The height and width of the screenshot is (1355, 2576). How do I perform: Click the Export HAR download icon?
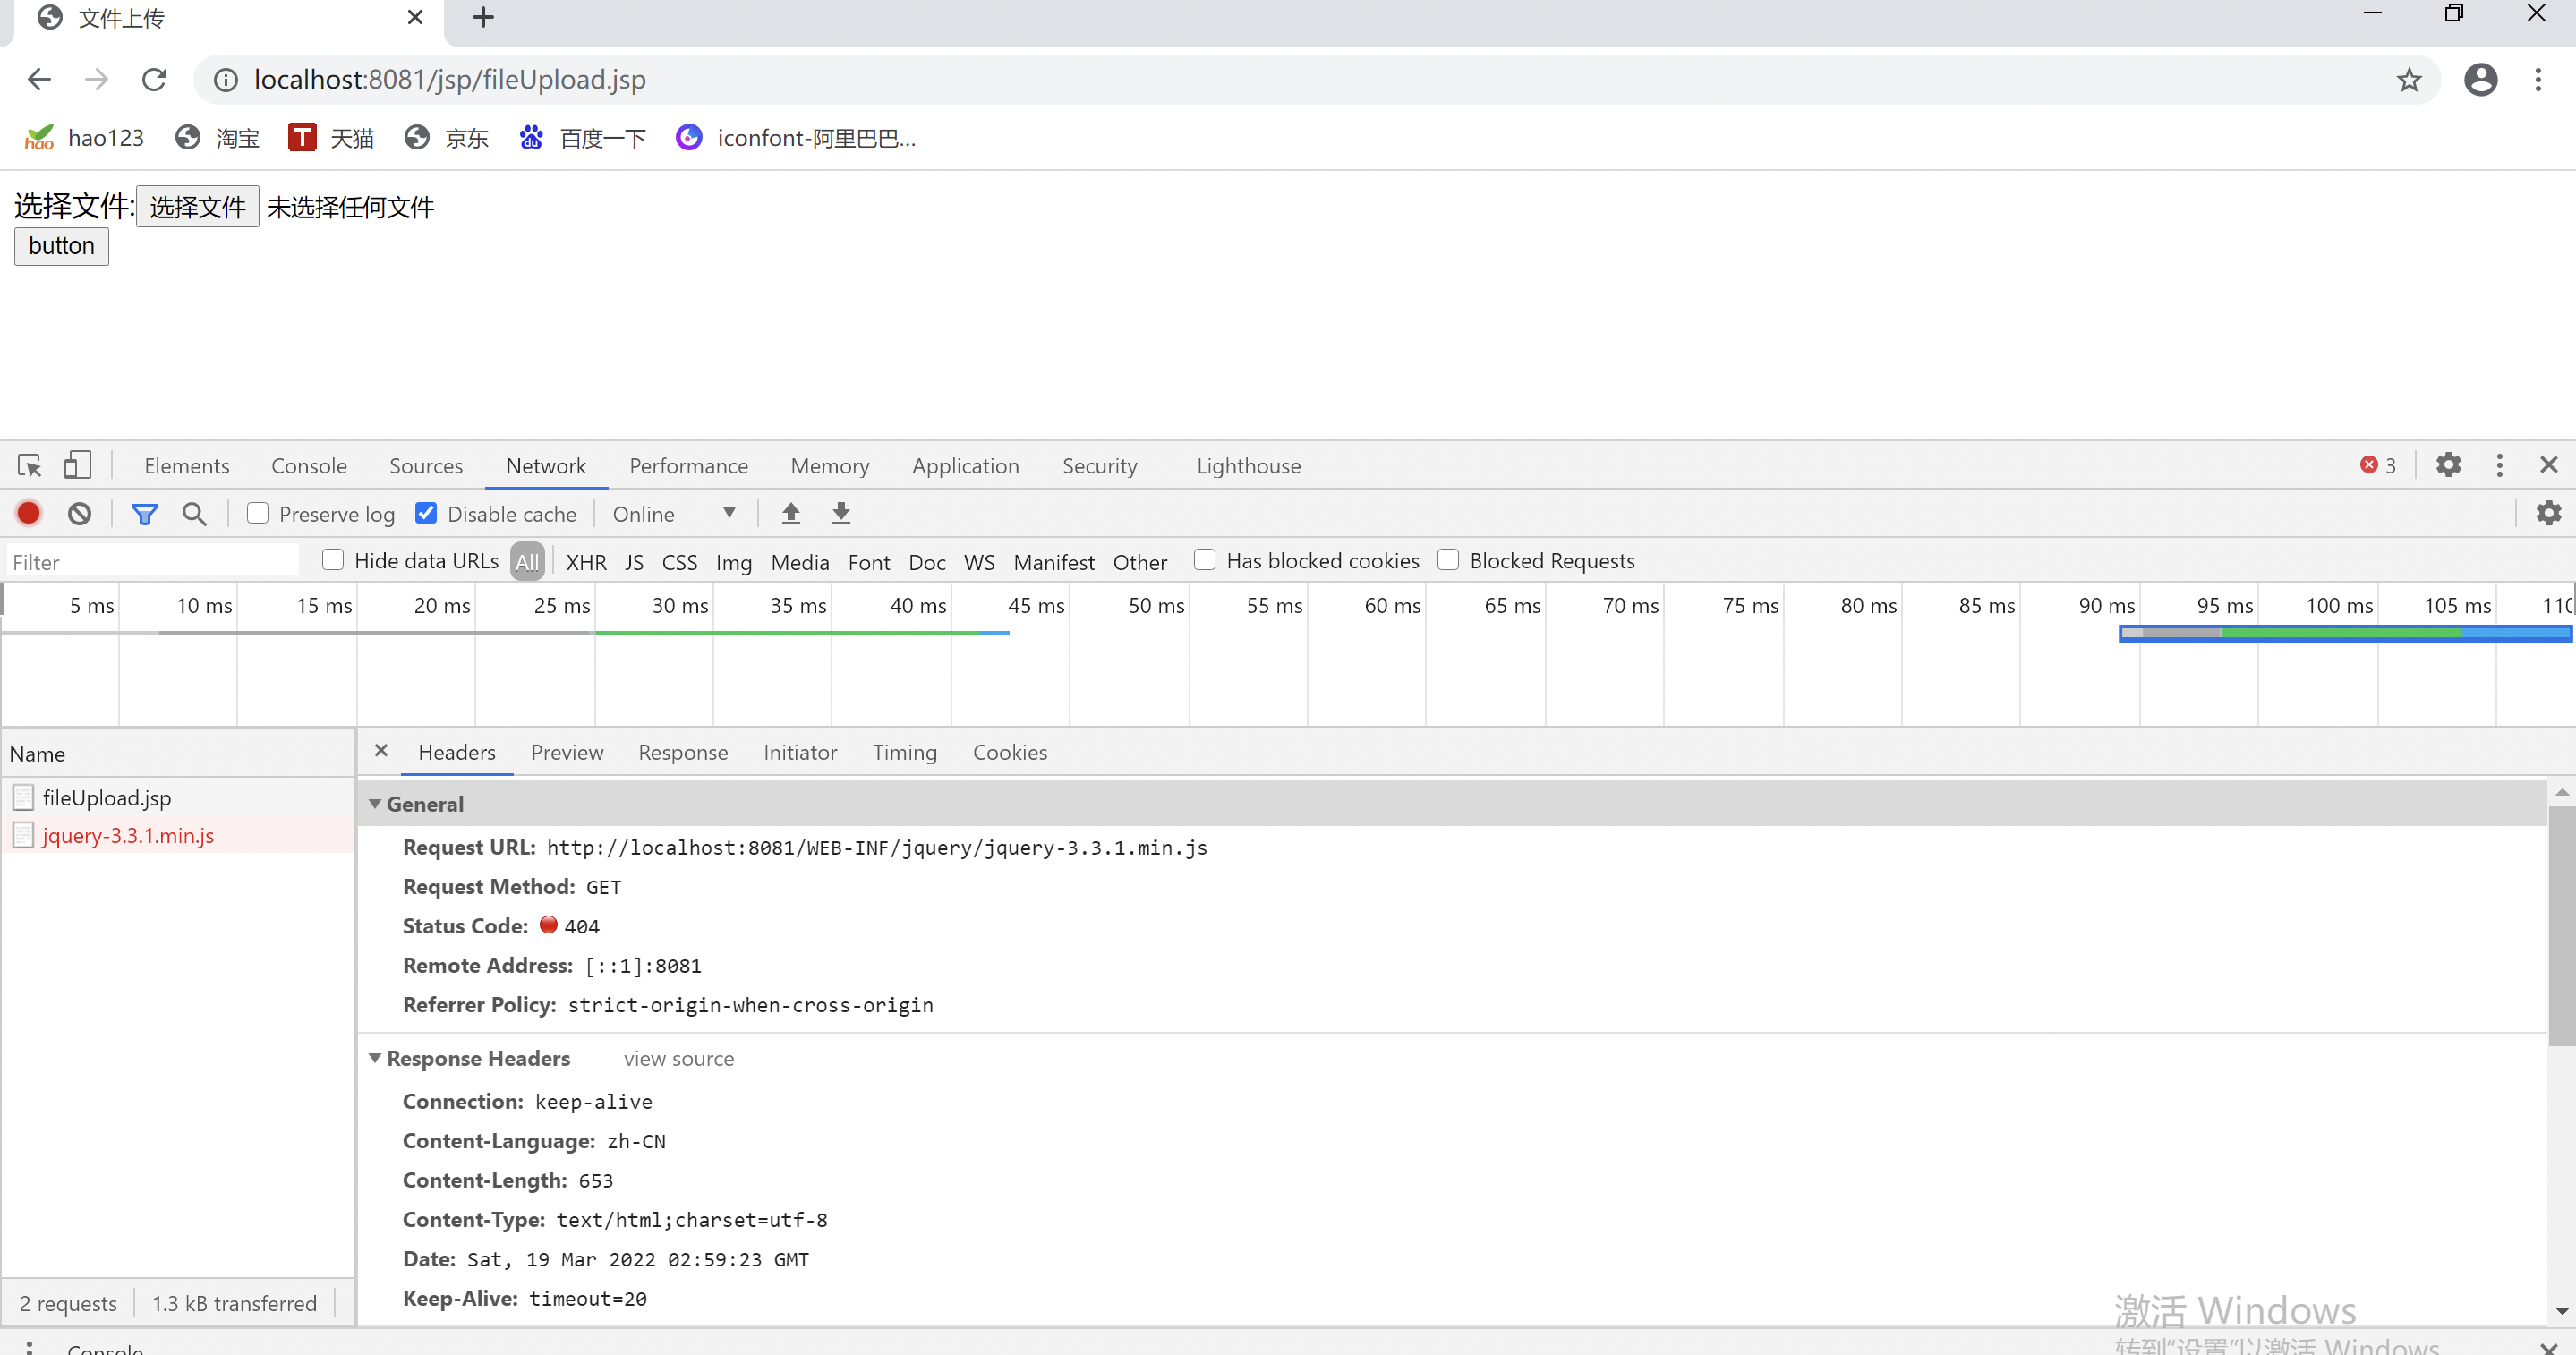pos(841,514)
